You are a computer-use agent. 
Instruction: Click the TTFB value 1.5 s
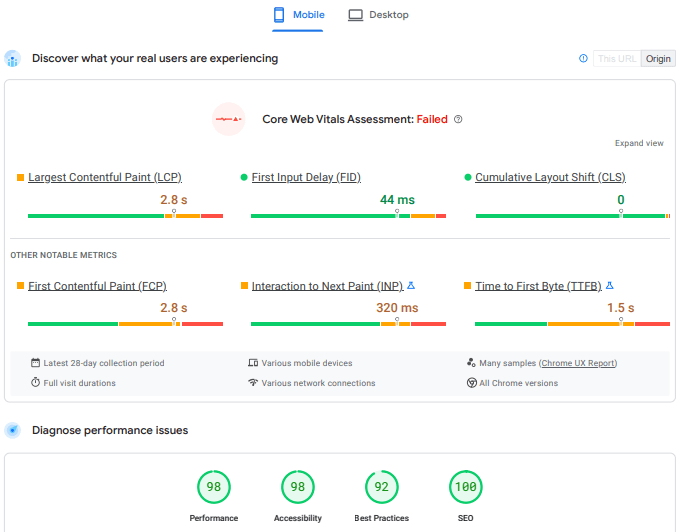point(620,308)
